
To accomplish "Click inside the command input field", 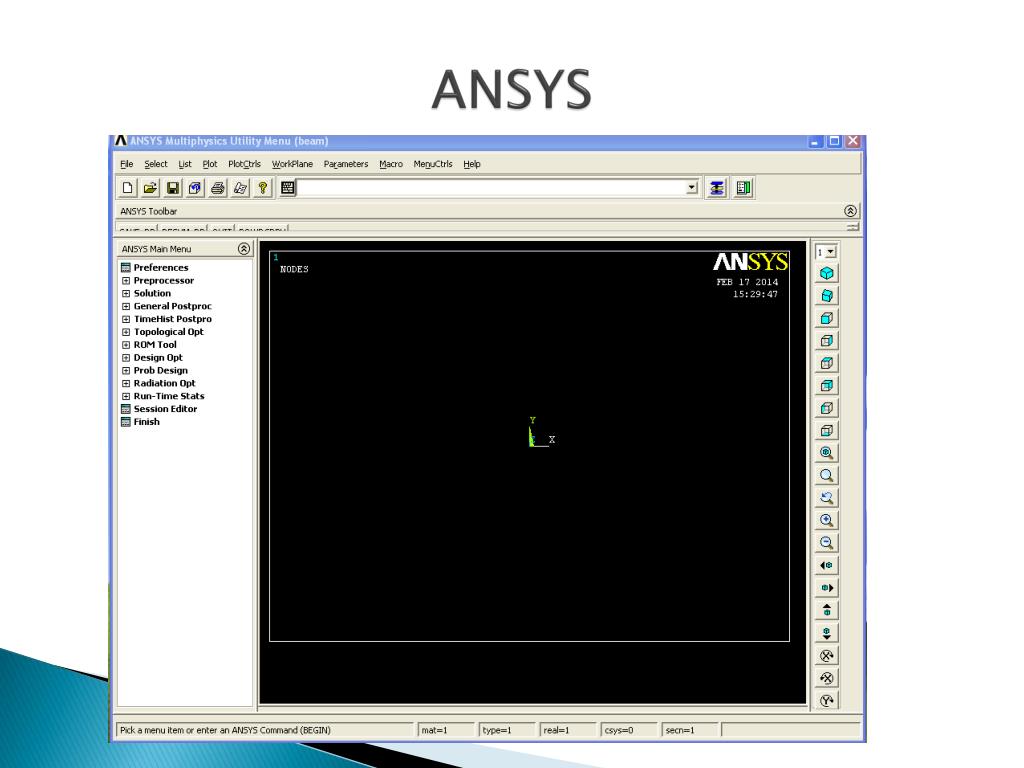I will [491, 188].
